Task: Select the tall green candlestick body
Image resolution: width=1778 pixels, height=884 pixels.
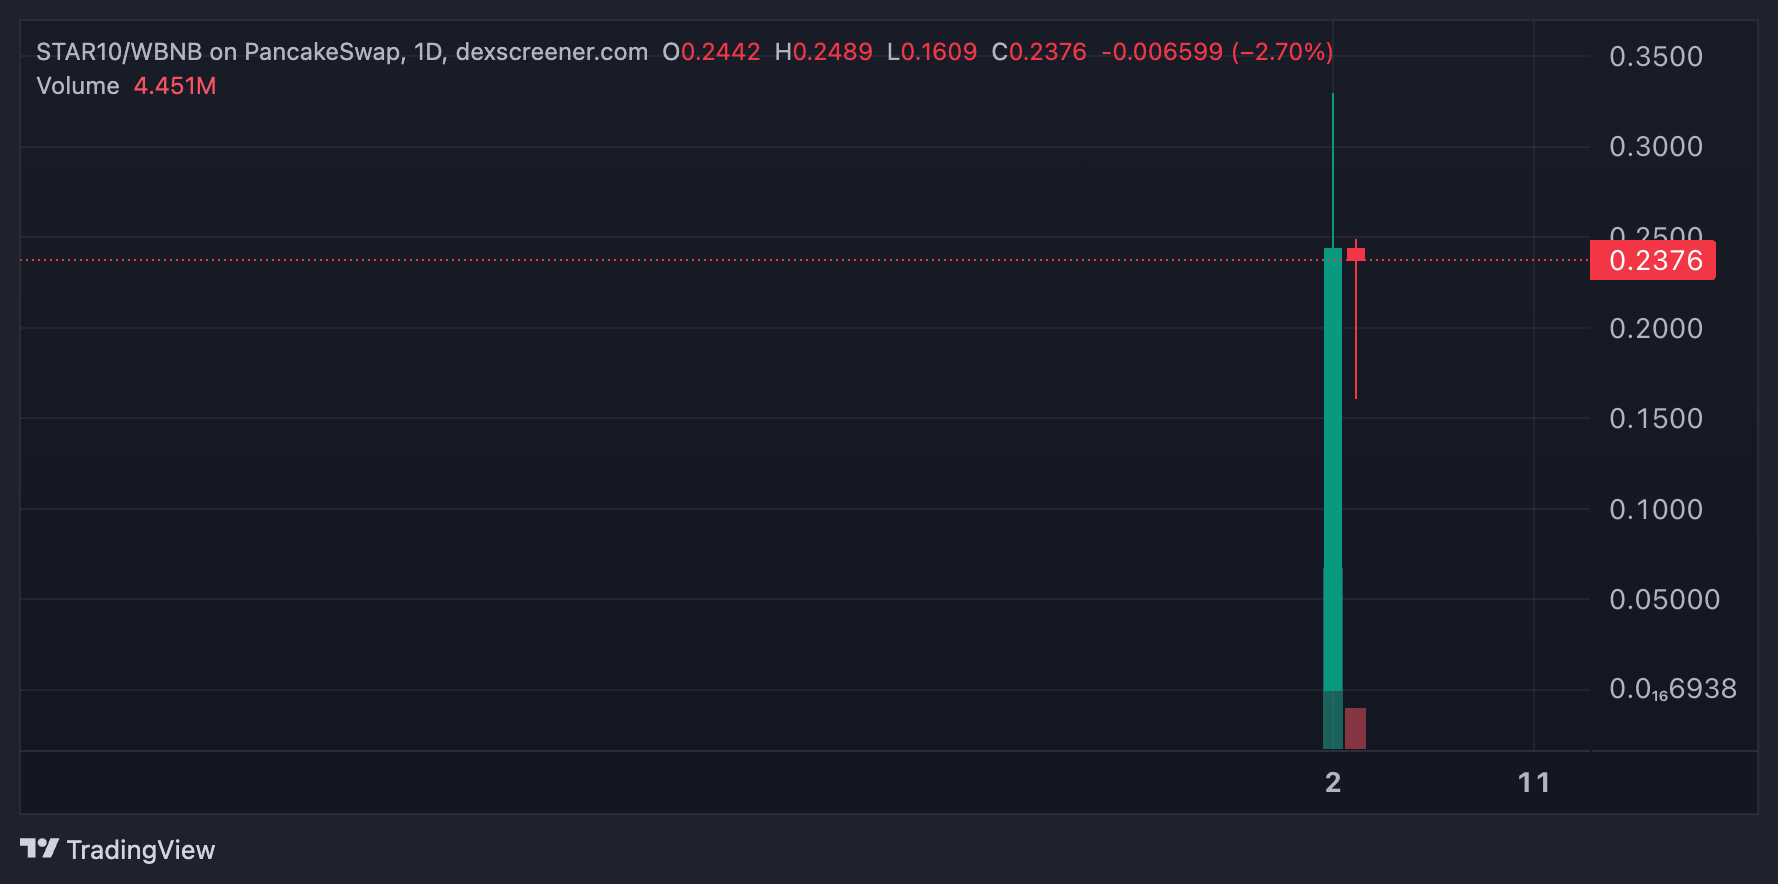Action: (x=1333, y=469)
